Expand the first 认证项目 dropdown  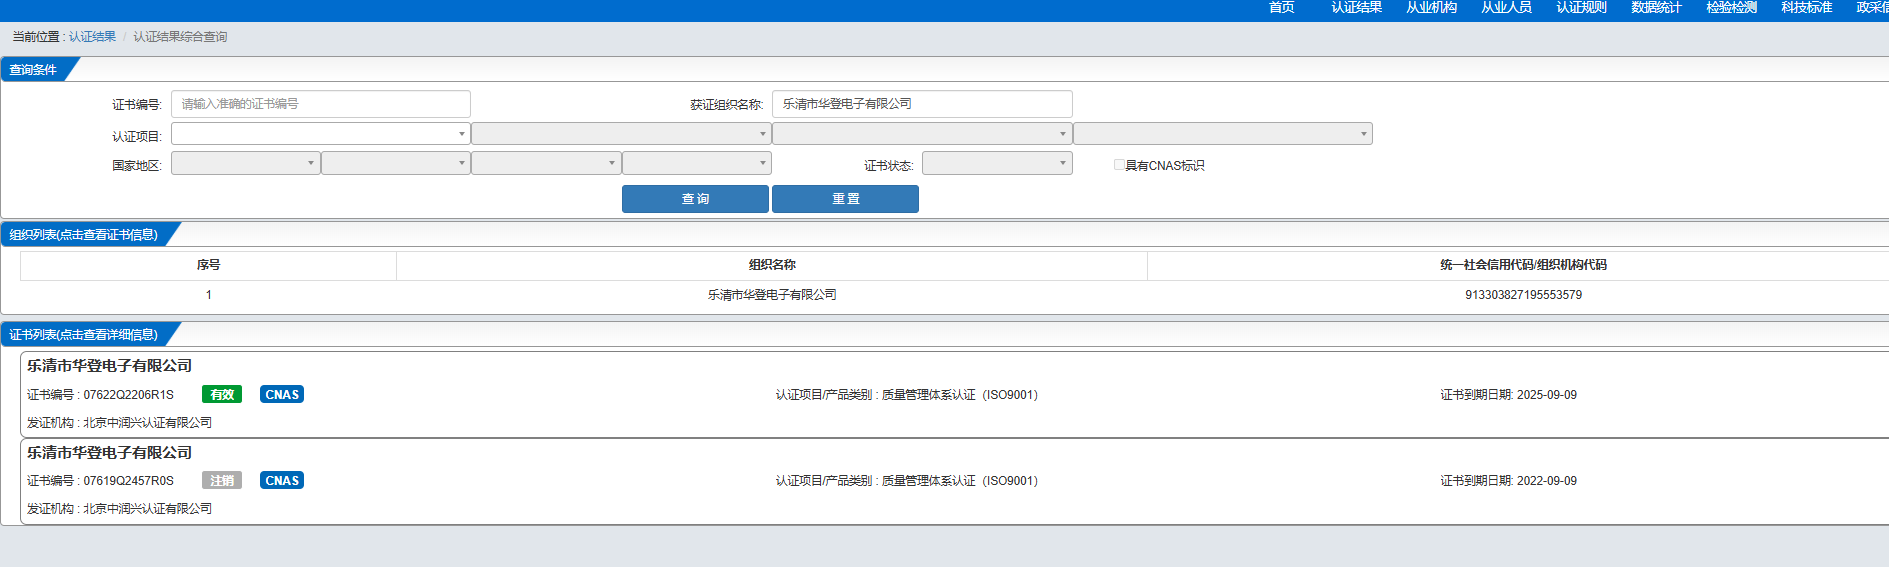321,134
